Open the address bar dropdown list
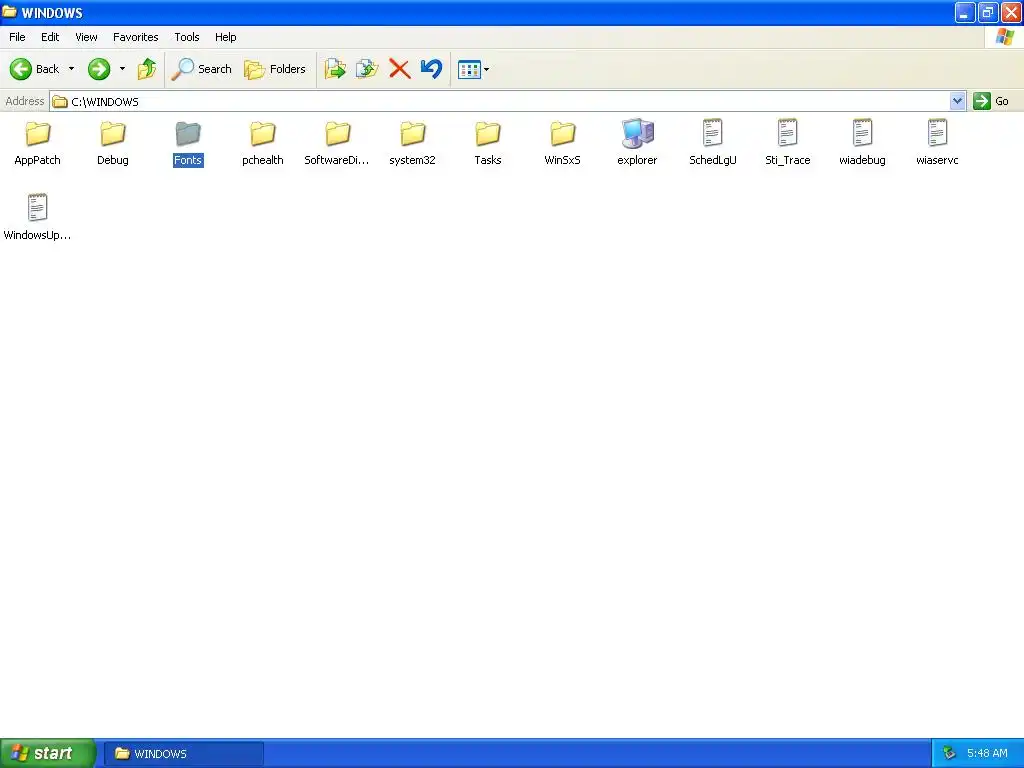Screen dimensions: 1024x768 957,101
